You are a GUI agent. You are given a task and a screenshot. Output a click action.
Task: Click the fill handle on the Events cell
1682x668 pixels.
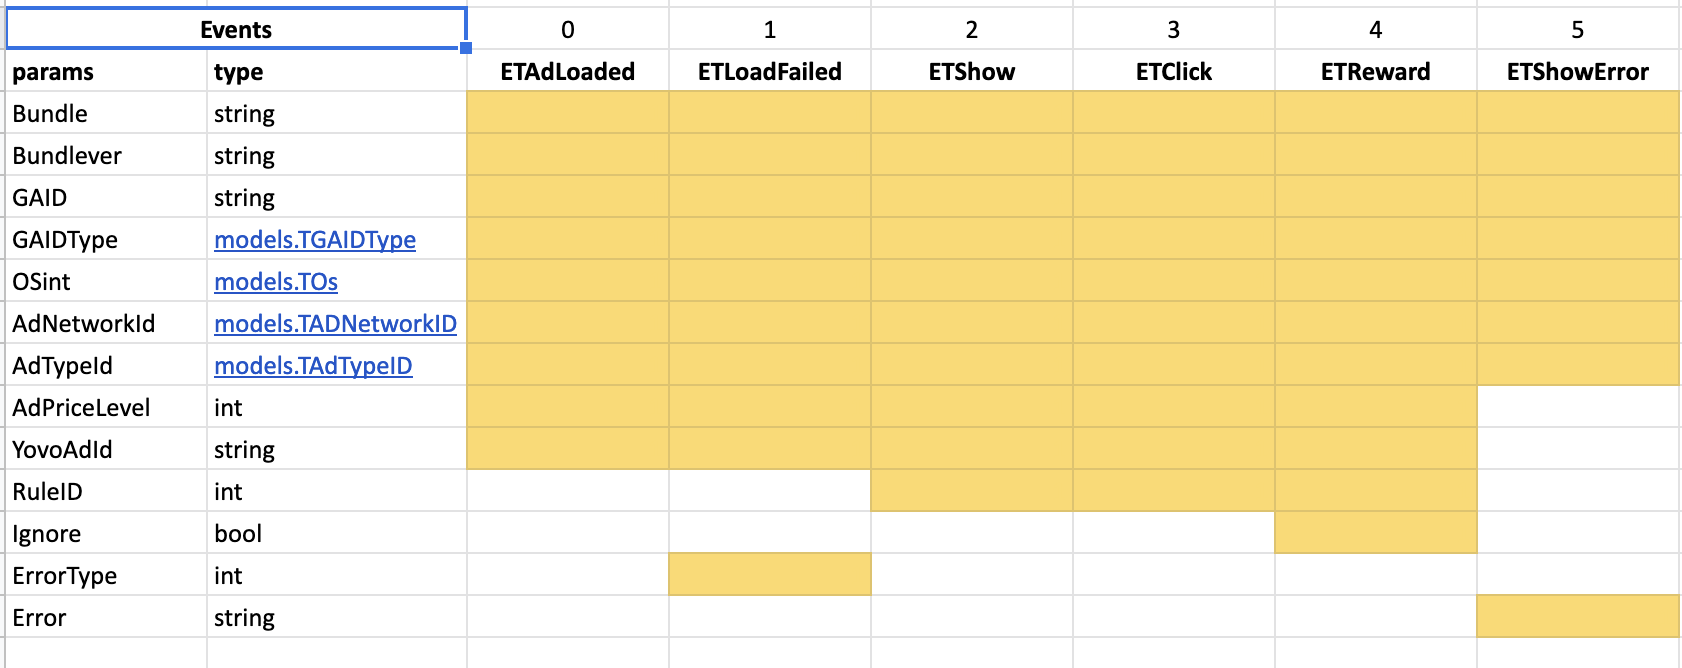pyautogui.click(x=466, y=48)
